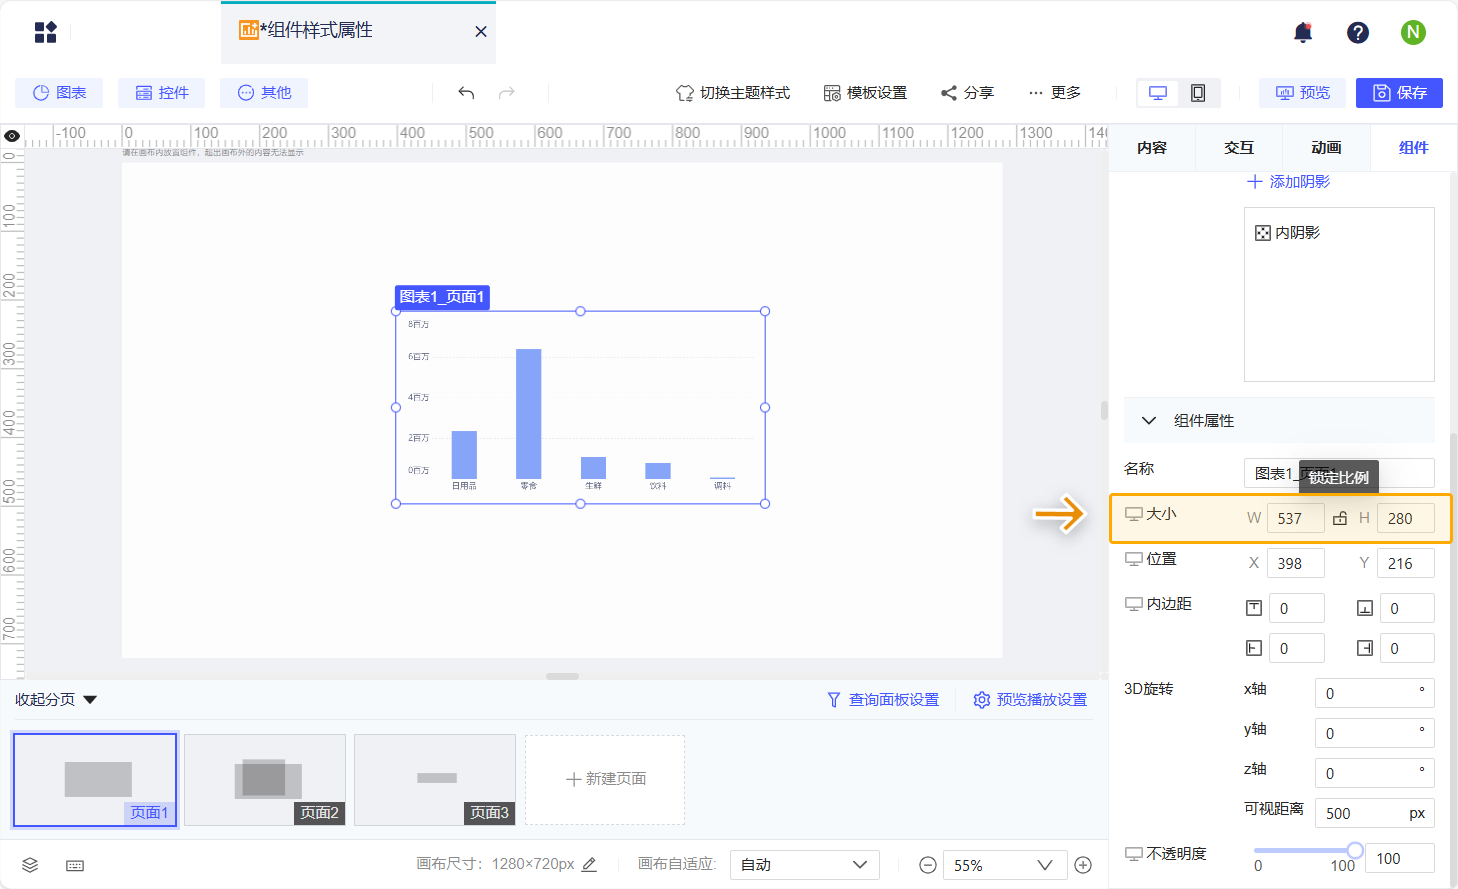Click the 不透明度 opacity slider handle
The height and width of the screenshot is (889, 1458).
click(1355, 850)
